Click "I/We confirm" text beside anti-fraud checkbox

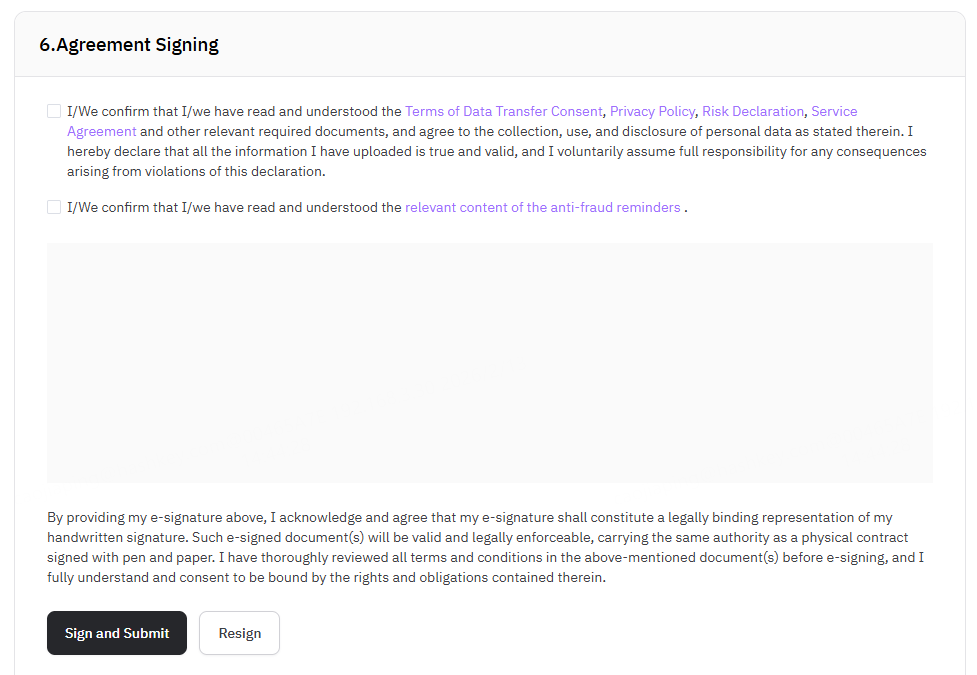[110, 207]
